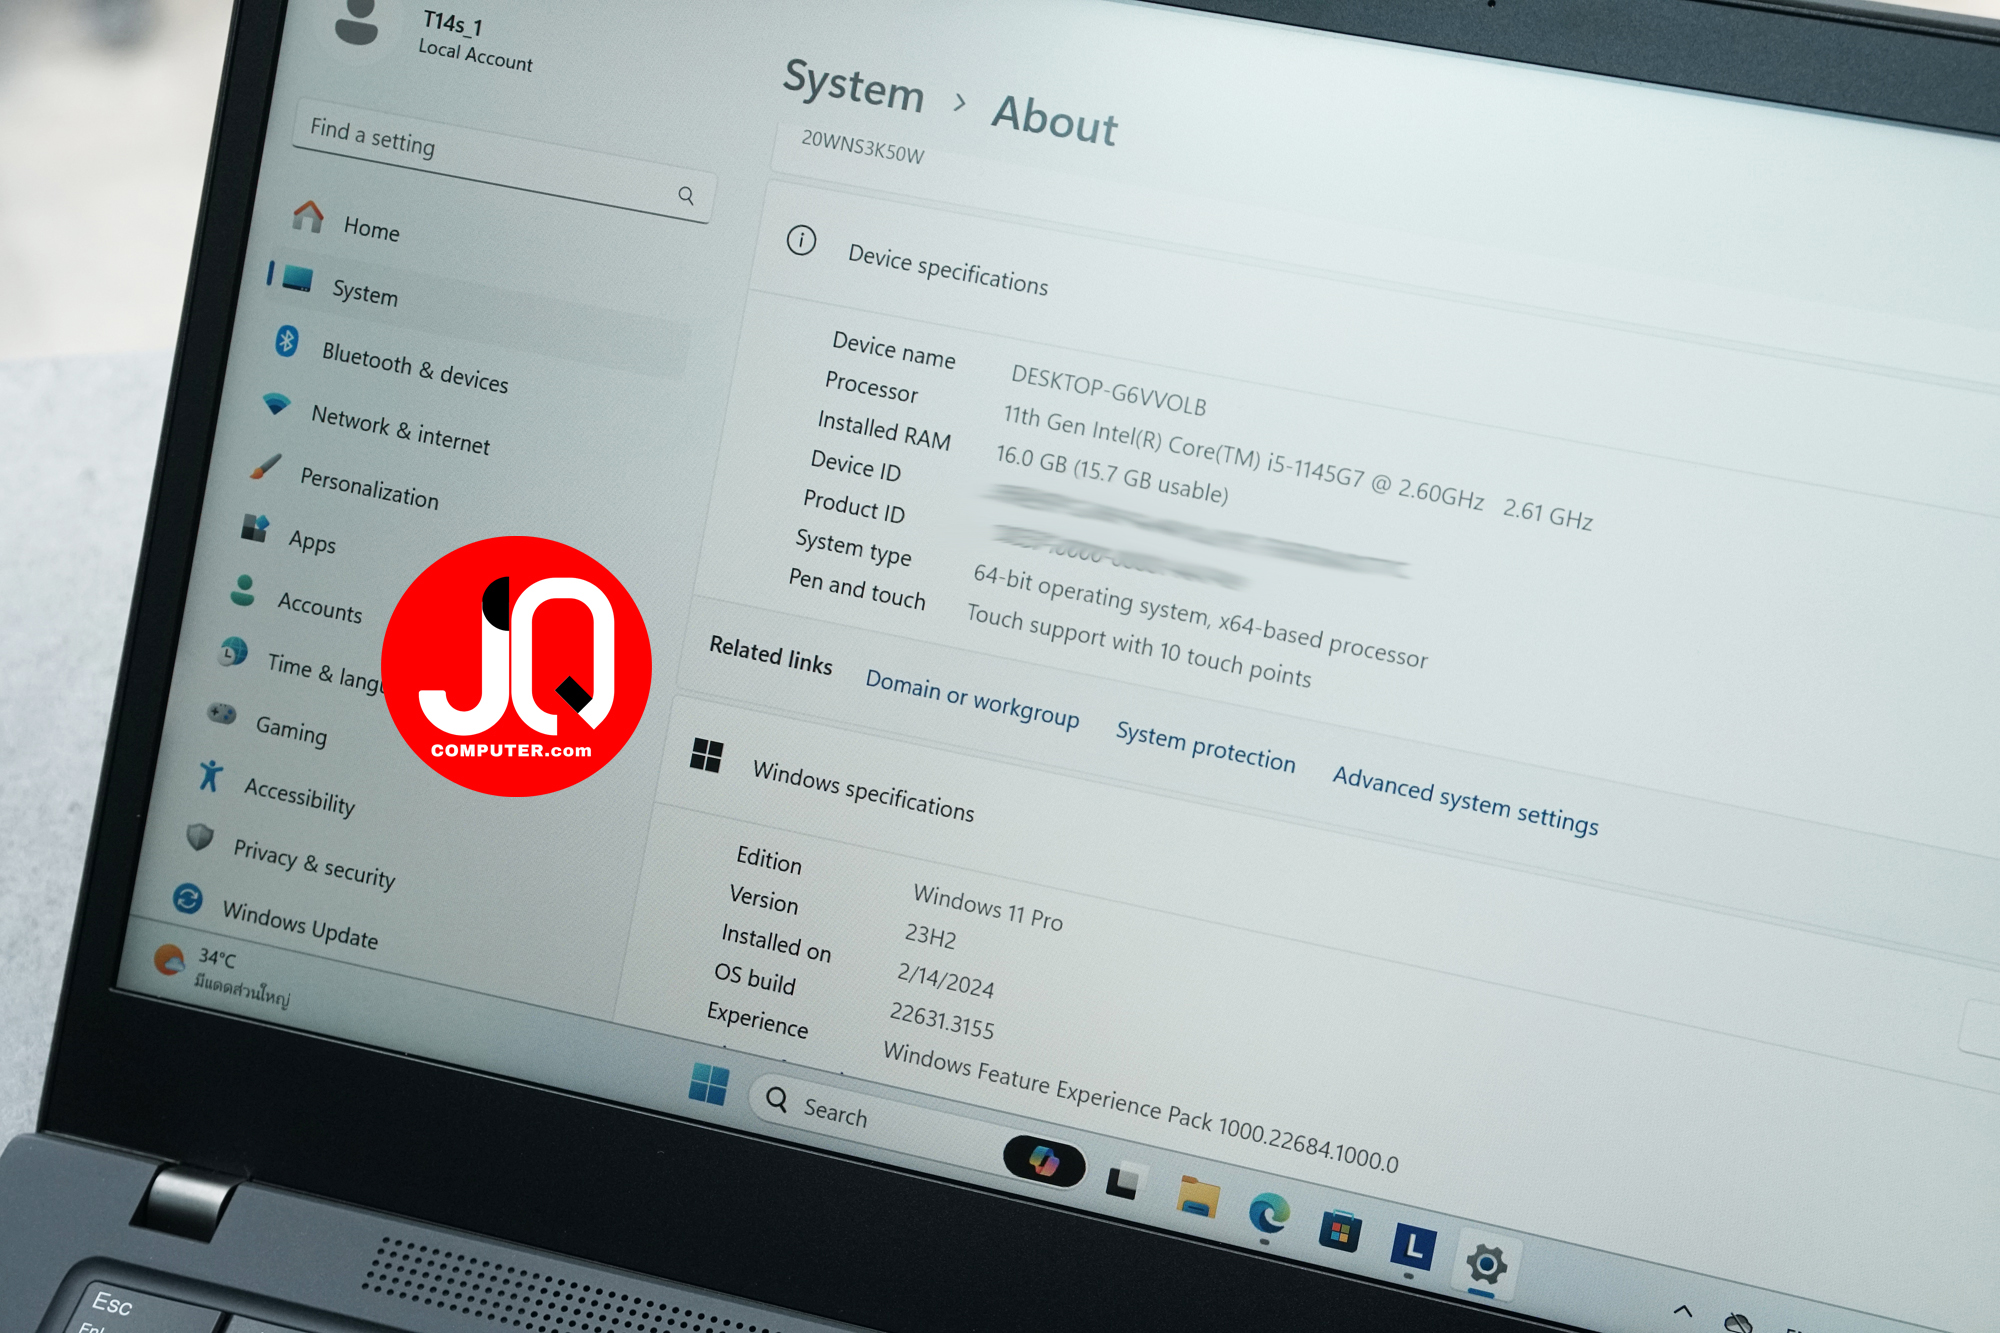The image size is (2000, 1333).
Task: Select the i5-1145G7 processor text
Action: tap(1297, 467)
